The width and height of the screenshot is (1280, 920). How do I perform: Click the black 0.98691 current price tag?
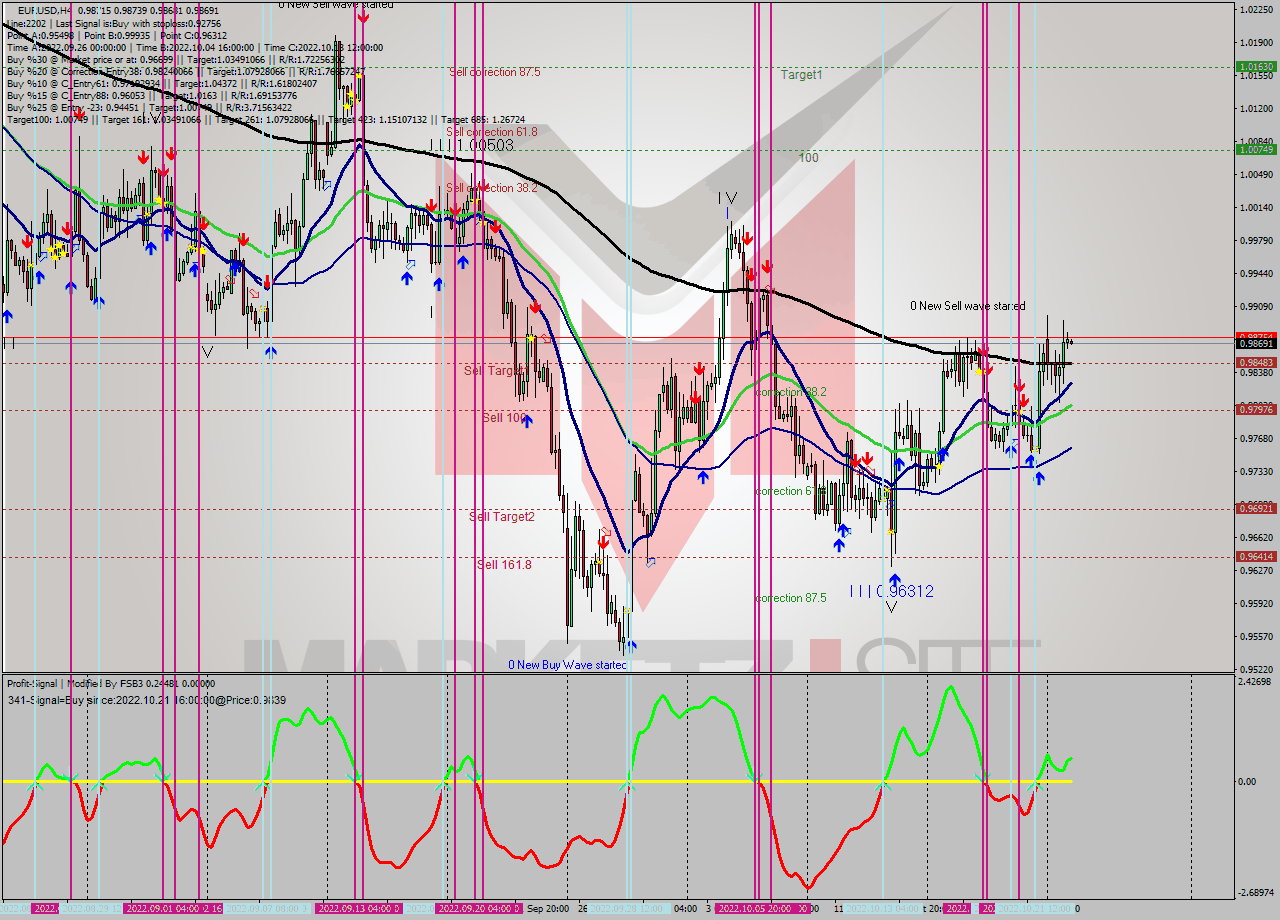click(x=1255, y=343)
